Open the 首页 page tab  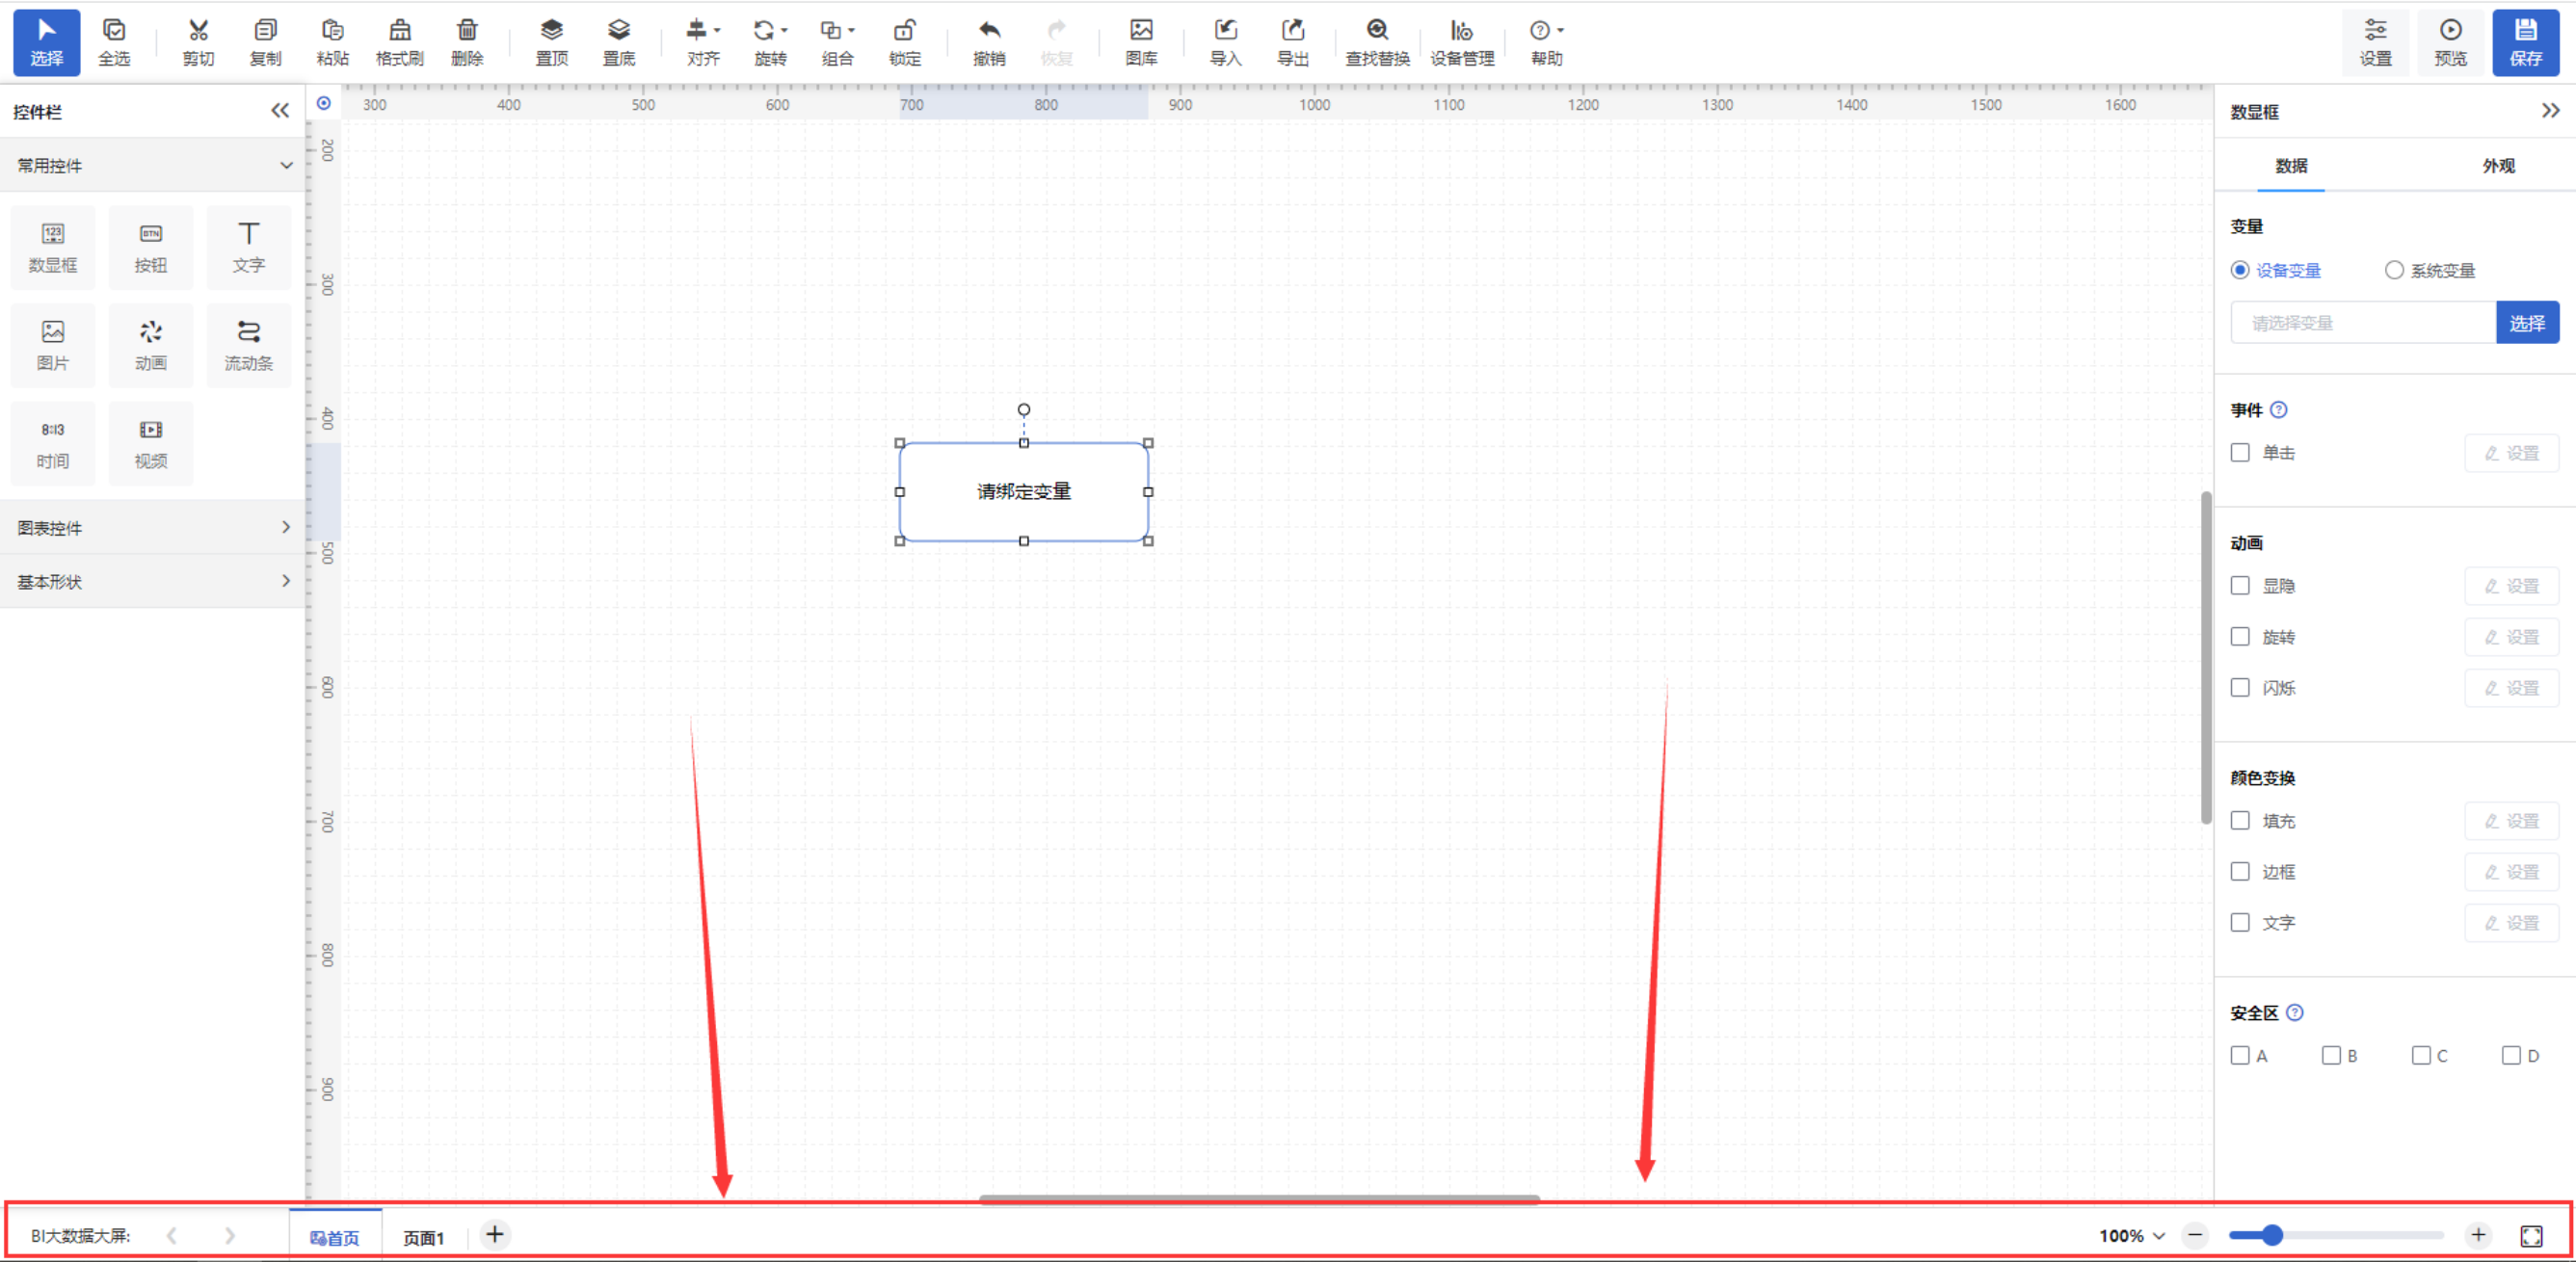[335, 1236]
